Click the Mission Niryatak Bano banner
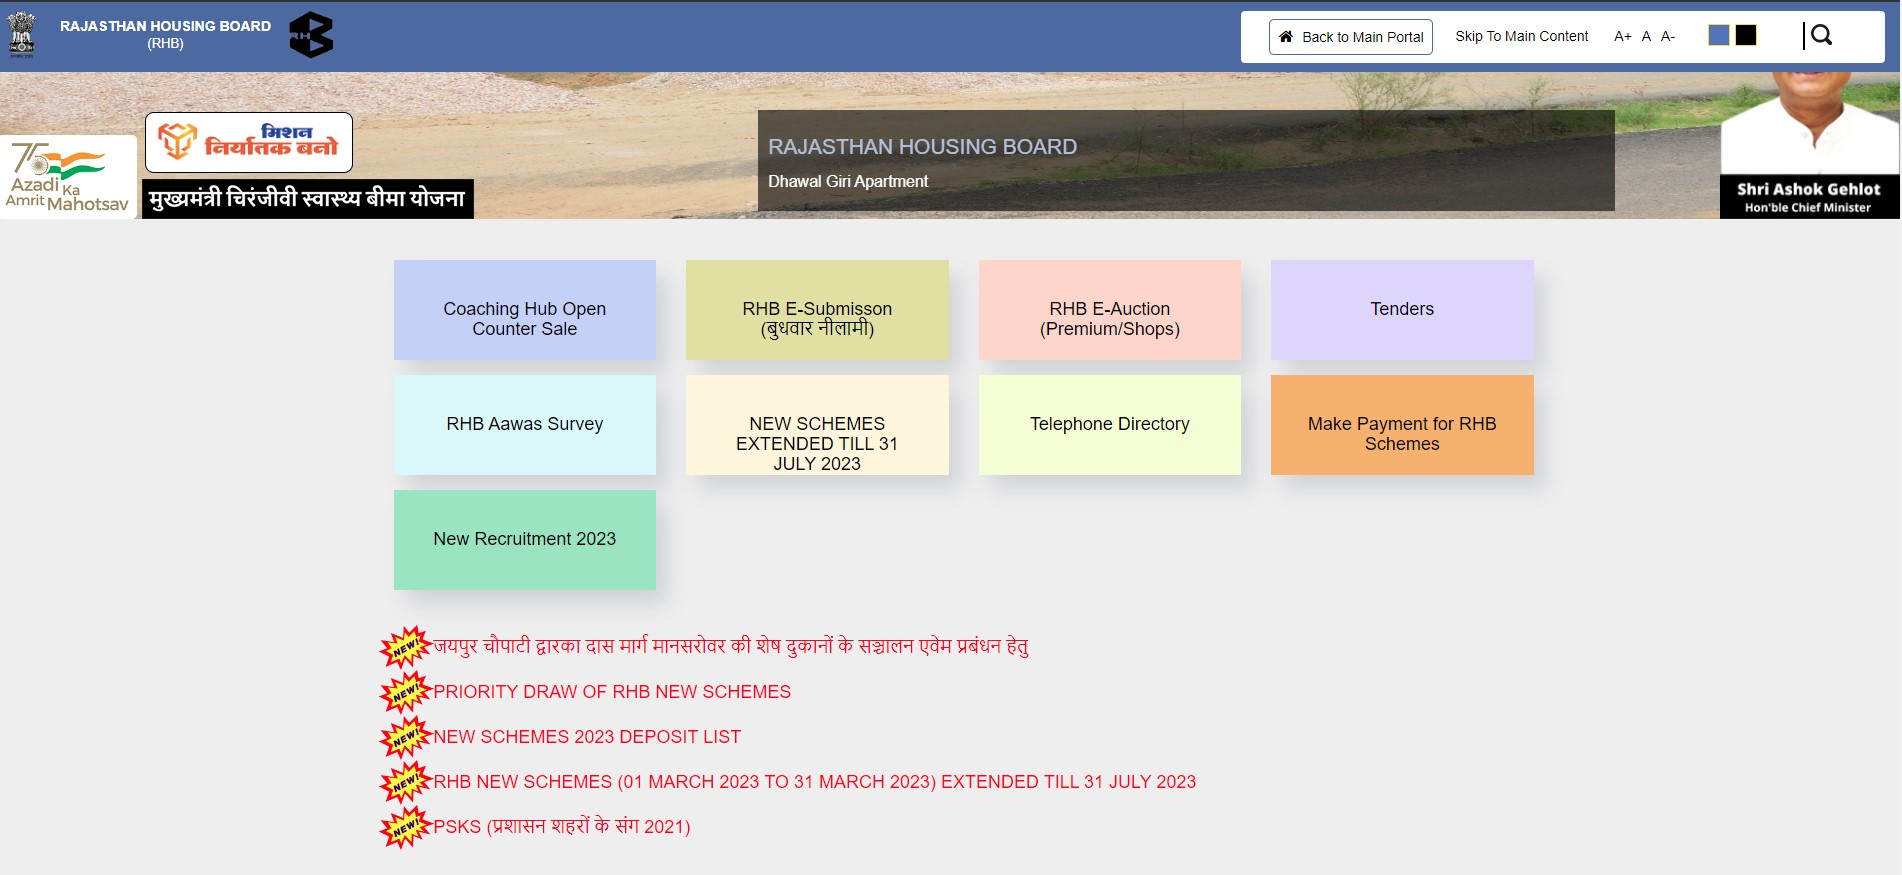Viewport: 1902px width, 875px height. [249, 142]
